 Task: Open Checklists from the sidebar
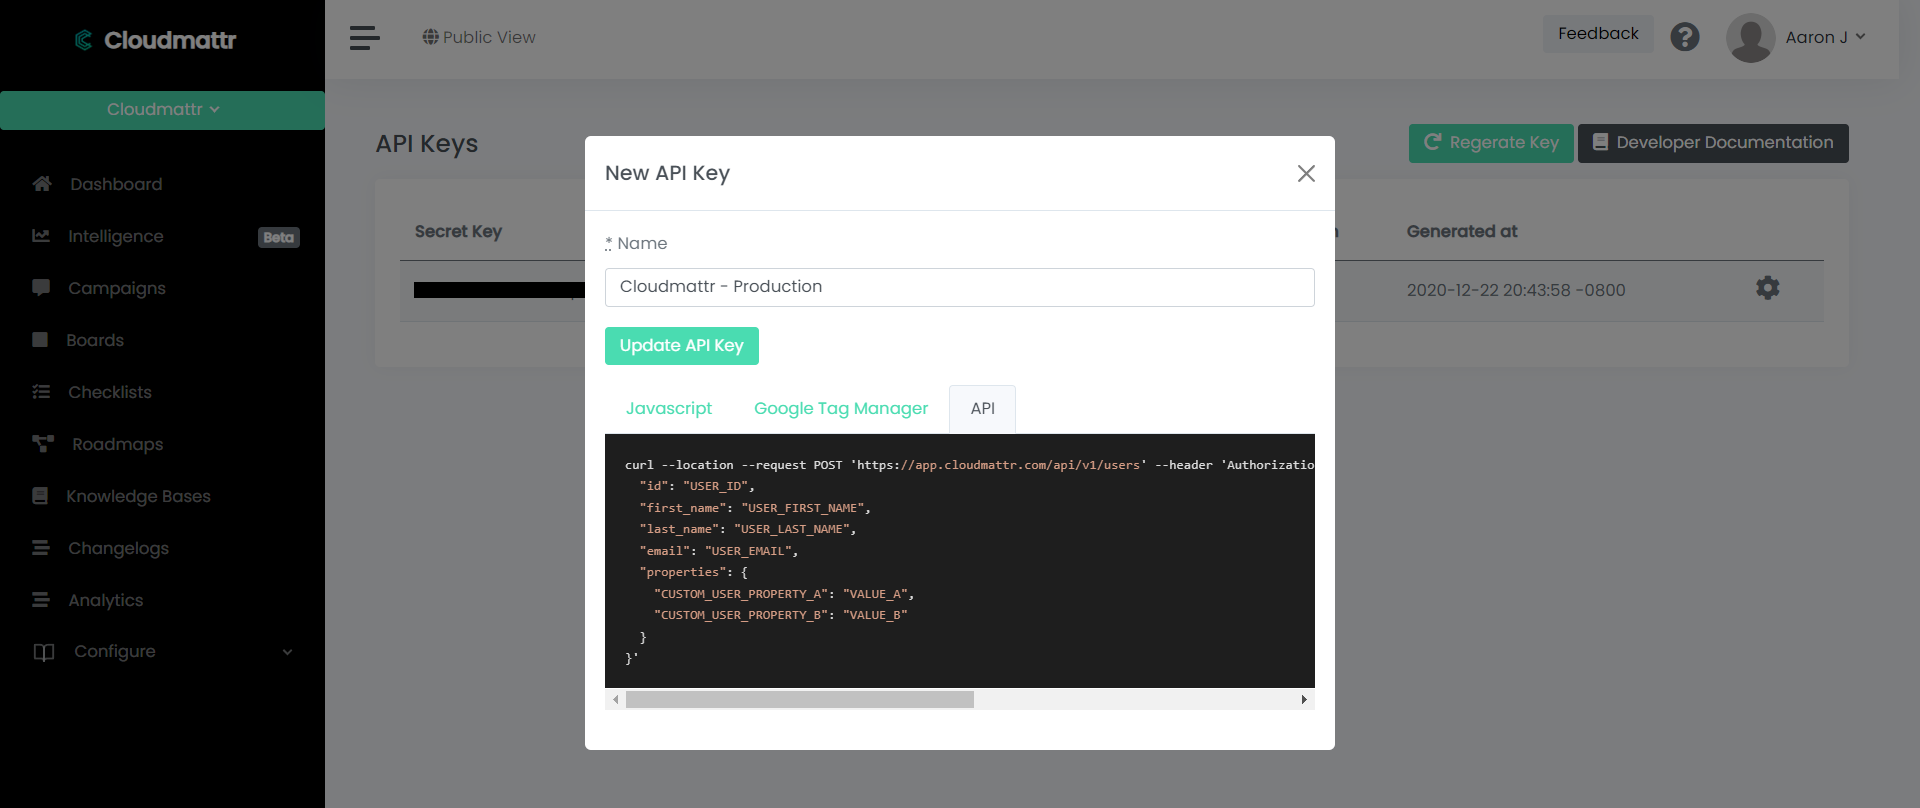pyautogui.click(x=110, y=392)
